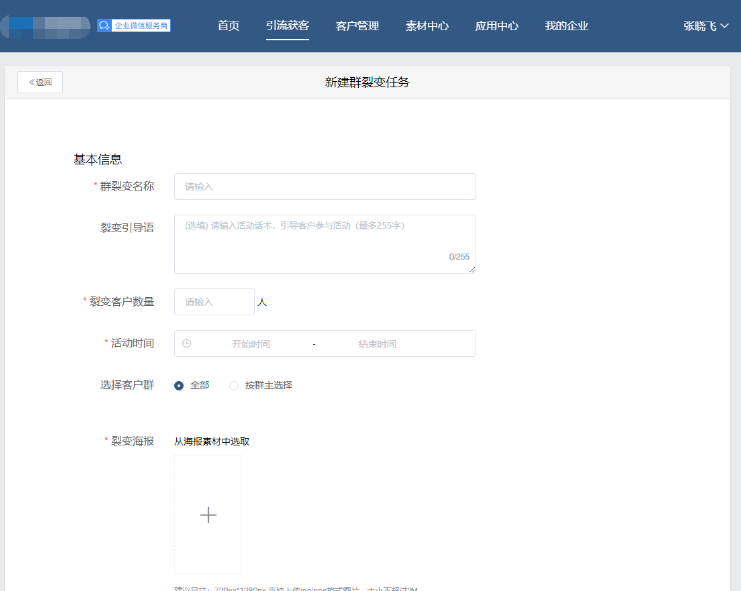Switch to the 引流获客 tab
741x591 pixels.
pyautogui.click(x=287, y=26)
